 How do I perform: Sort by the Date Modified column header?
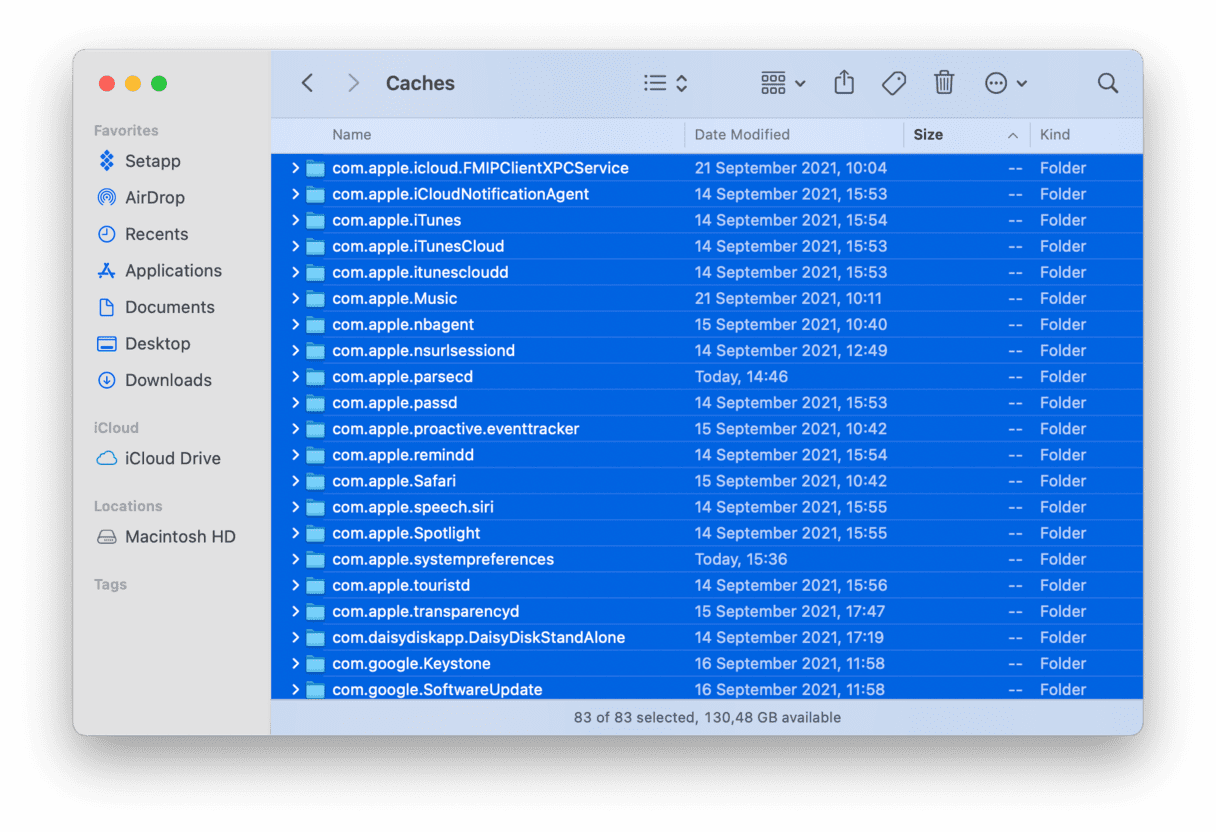tap(742, 135)
